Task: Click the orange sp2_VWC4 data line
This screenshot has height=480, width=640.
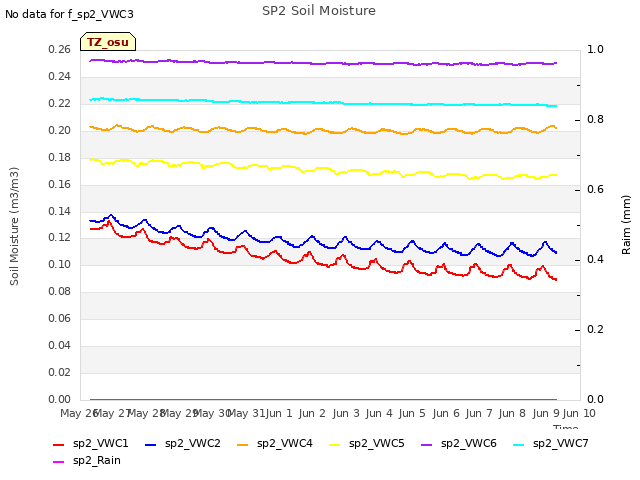Action: (322, 130)
